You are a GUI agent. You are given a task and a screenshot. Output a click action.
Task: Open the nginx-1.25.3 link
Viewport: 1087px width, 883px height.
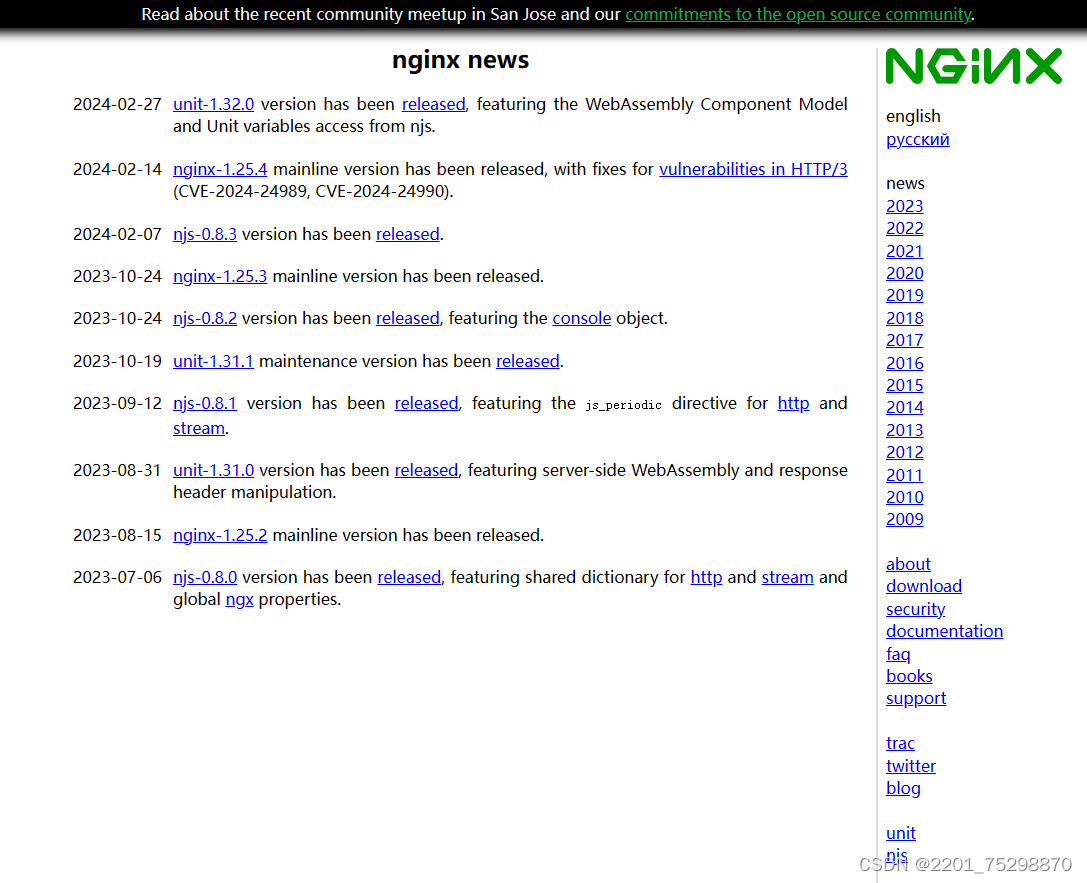point(220,276)
